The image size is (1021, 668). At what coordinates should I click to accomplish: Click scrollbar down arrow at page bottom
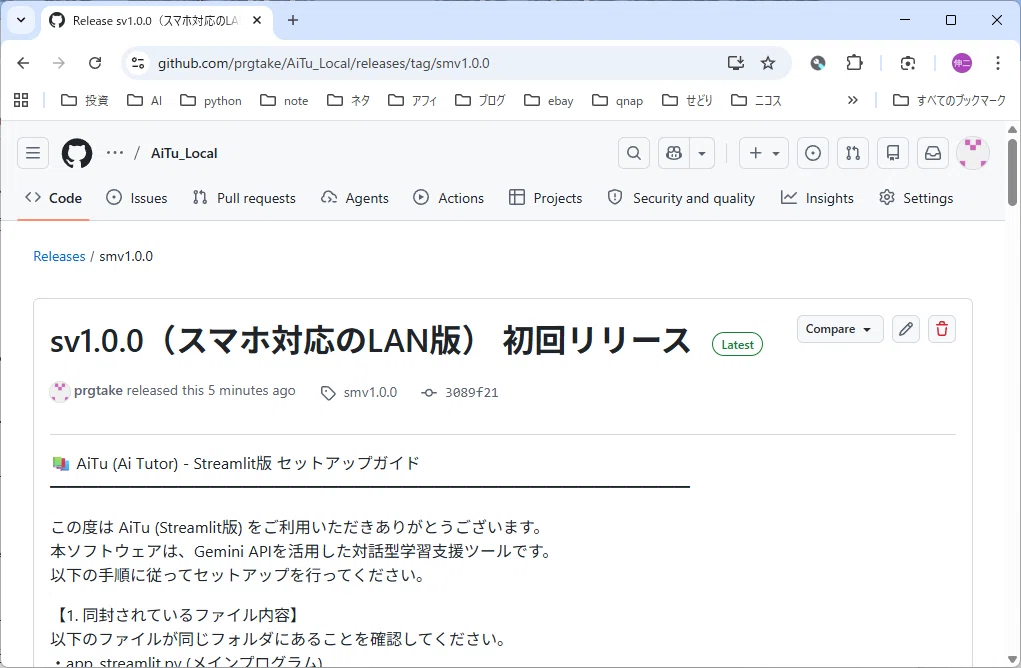[1013, 659]
